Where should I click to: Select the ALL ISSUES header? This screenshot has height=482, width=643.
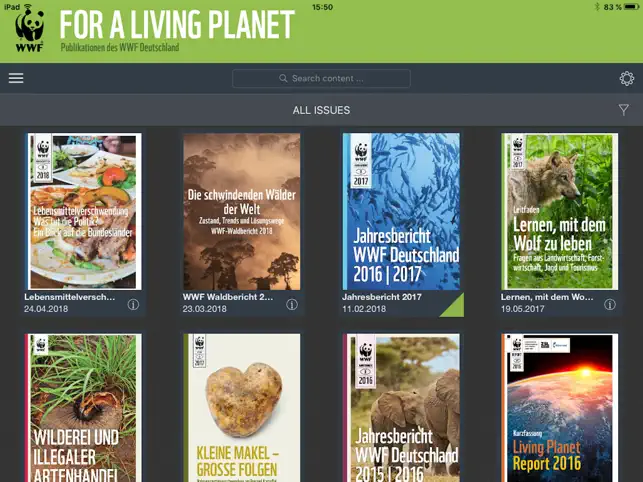[x=321, y=110]
